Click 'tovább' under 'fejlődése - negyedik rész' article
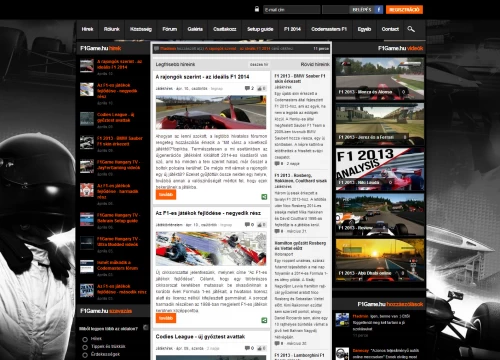This screenshot has height=360, width=500. 166,318
